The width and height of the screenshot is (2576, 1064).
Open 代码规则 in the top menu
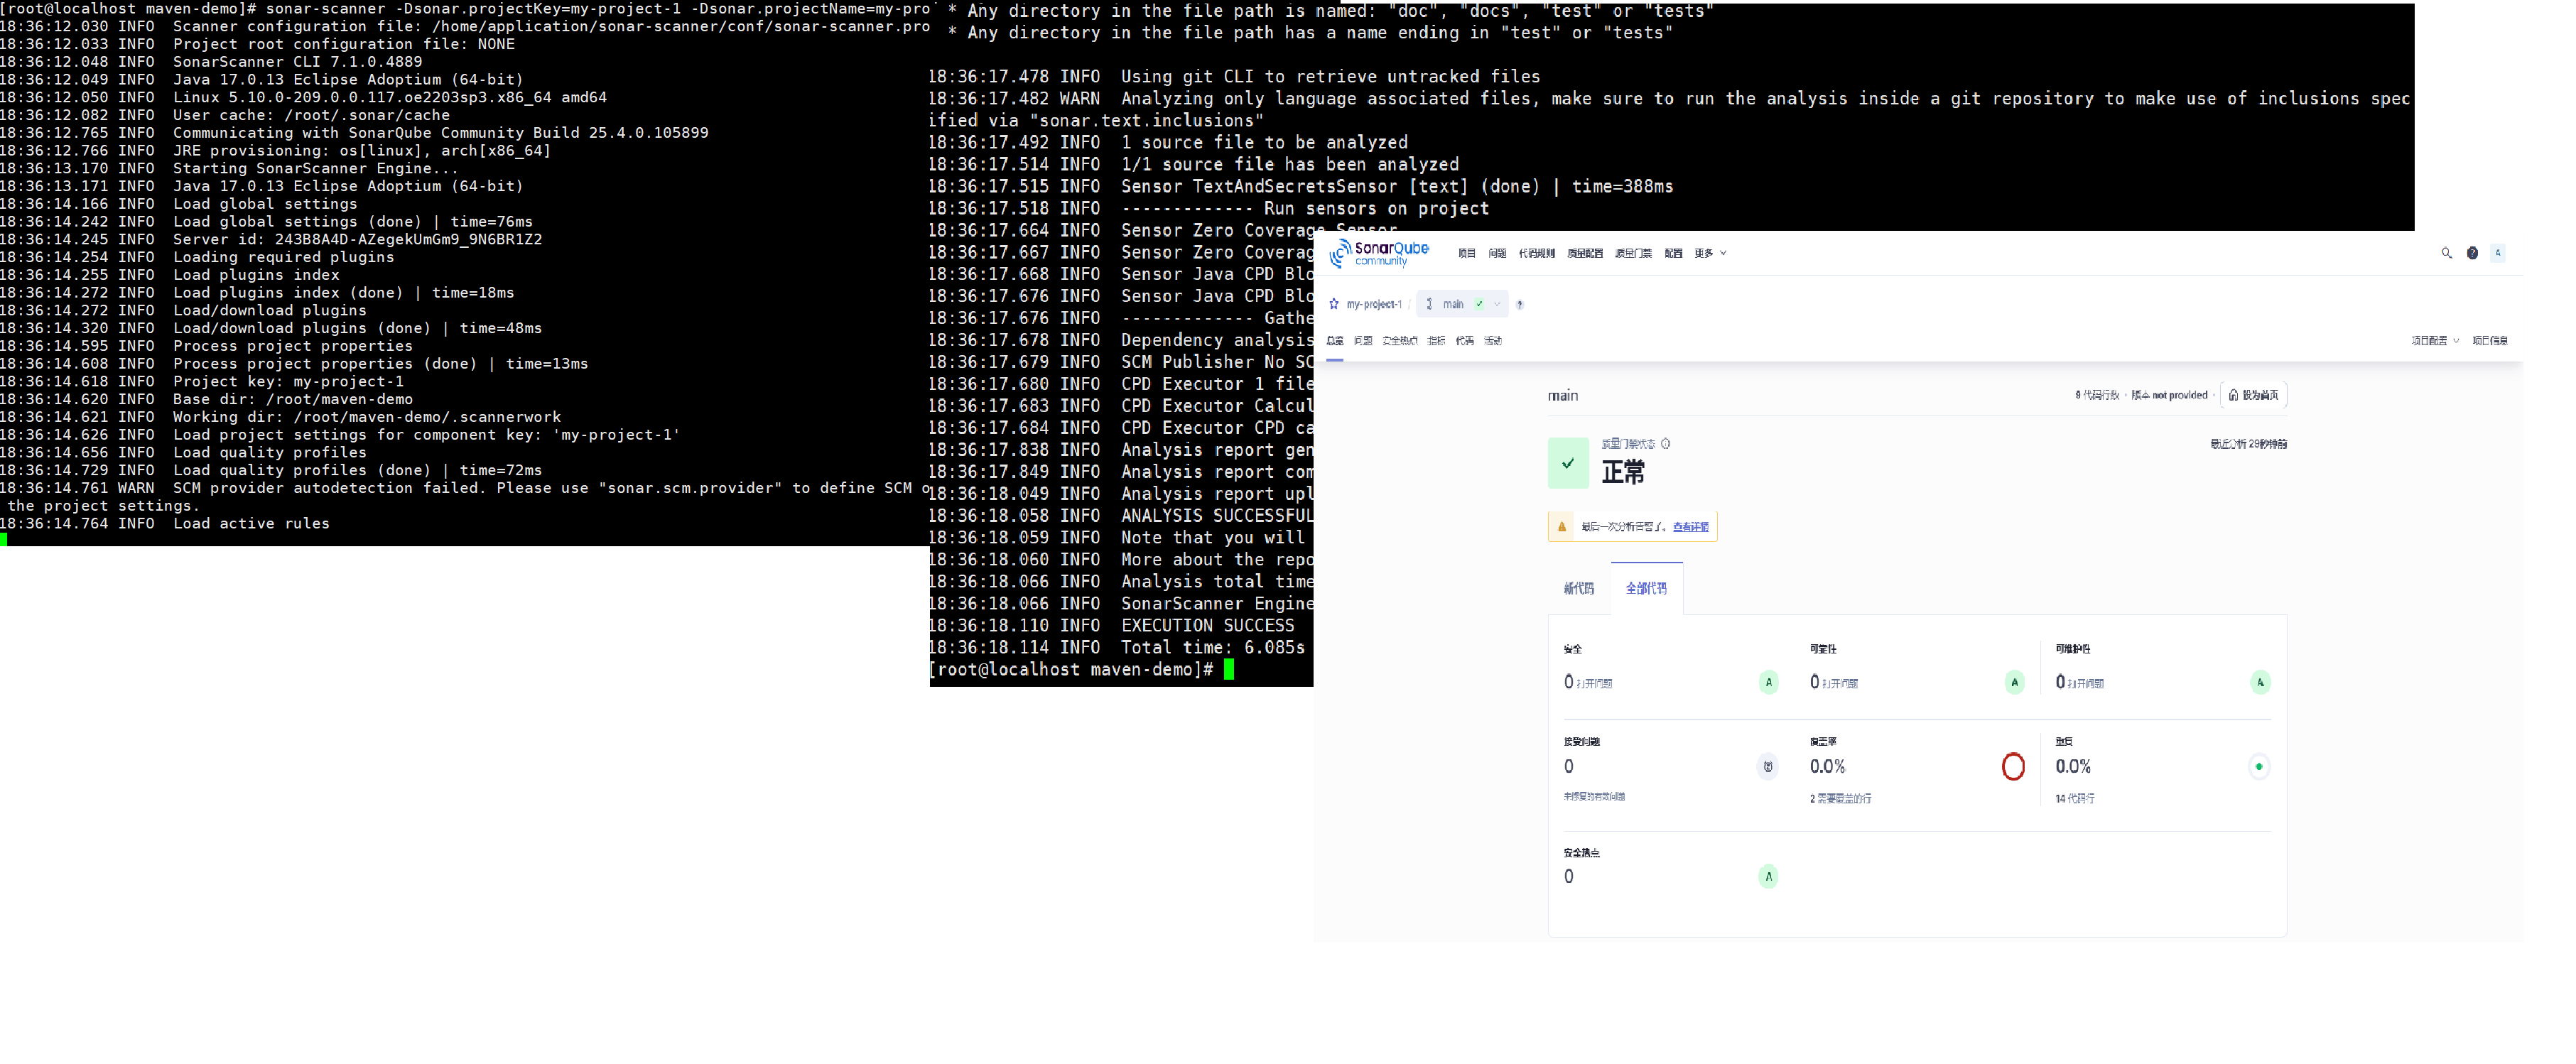click(x=1536, y=254)
